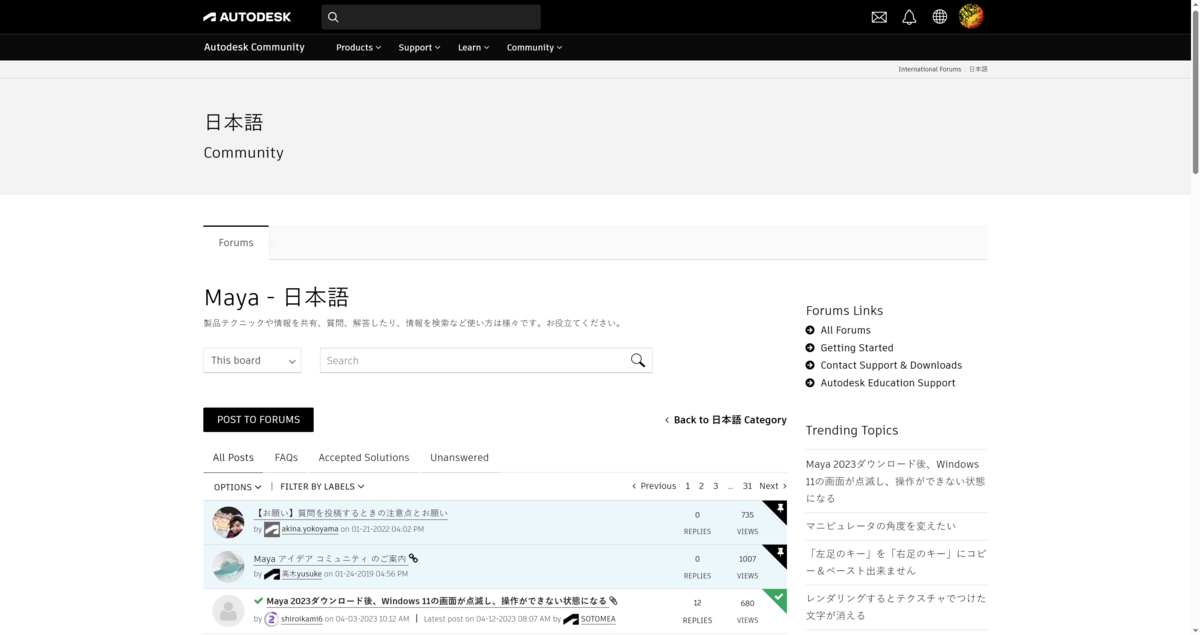The image size is (1200, 635).
Task: Open trending topic Maya 2023ダウンロード後 in sidebar
Action: [x=896, y=481]
